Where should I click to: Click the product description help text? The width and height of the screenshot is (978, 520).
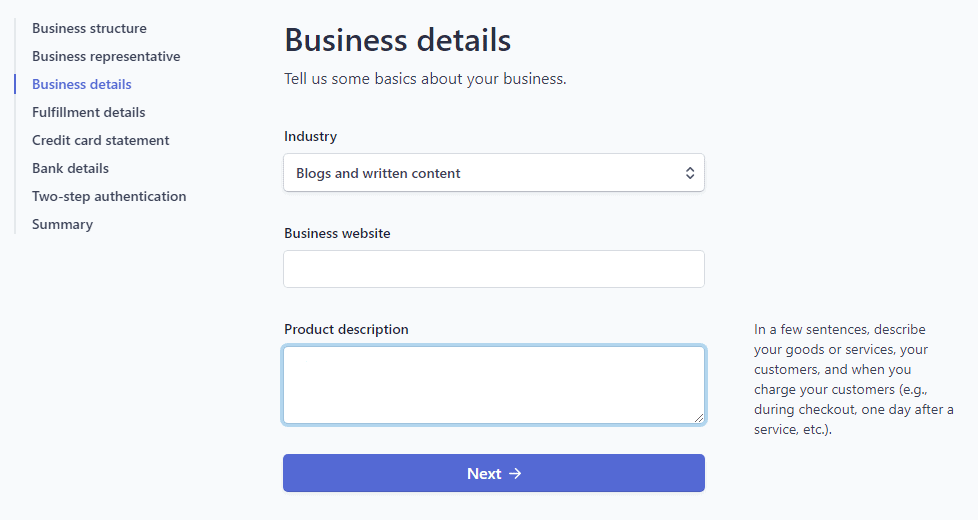pos(854,379)
